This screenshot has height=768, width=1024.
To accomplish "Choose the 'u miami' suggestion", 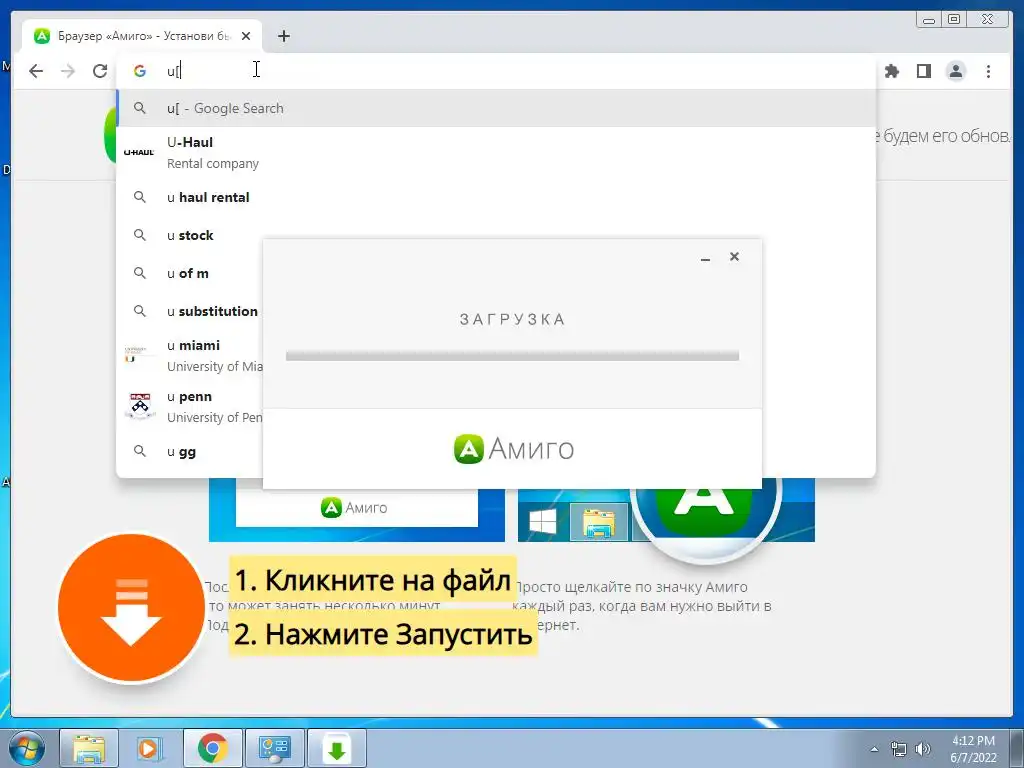I will coord(189,355).
